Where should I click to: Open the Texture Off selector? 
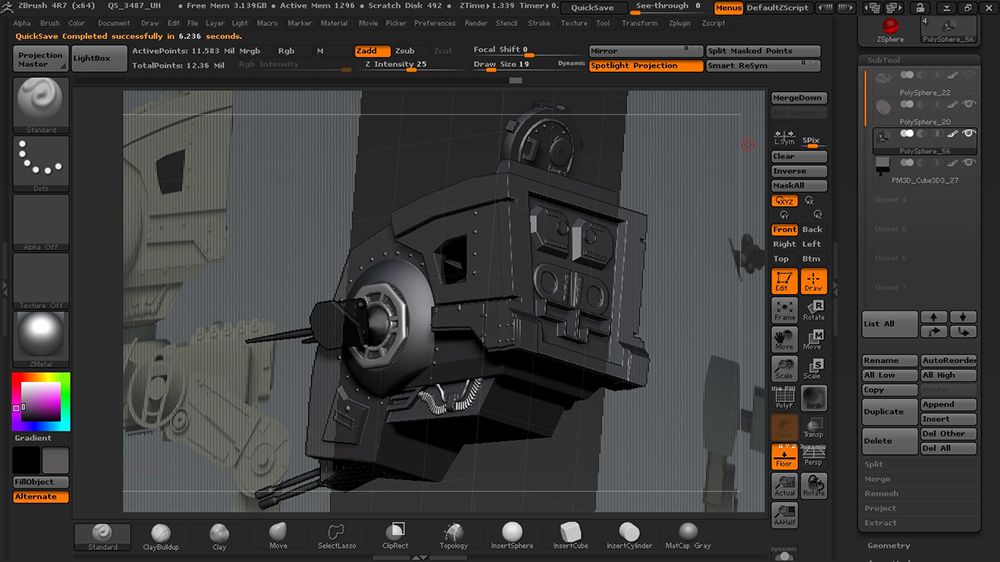click(41, 281)
